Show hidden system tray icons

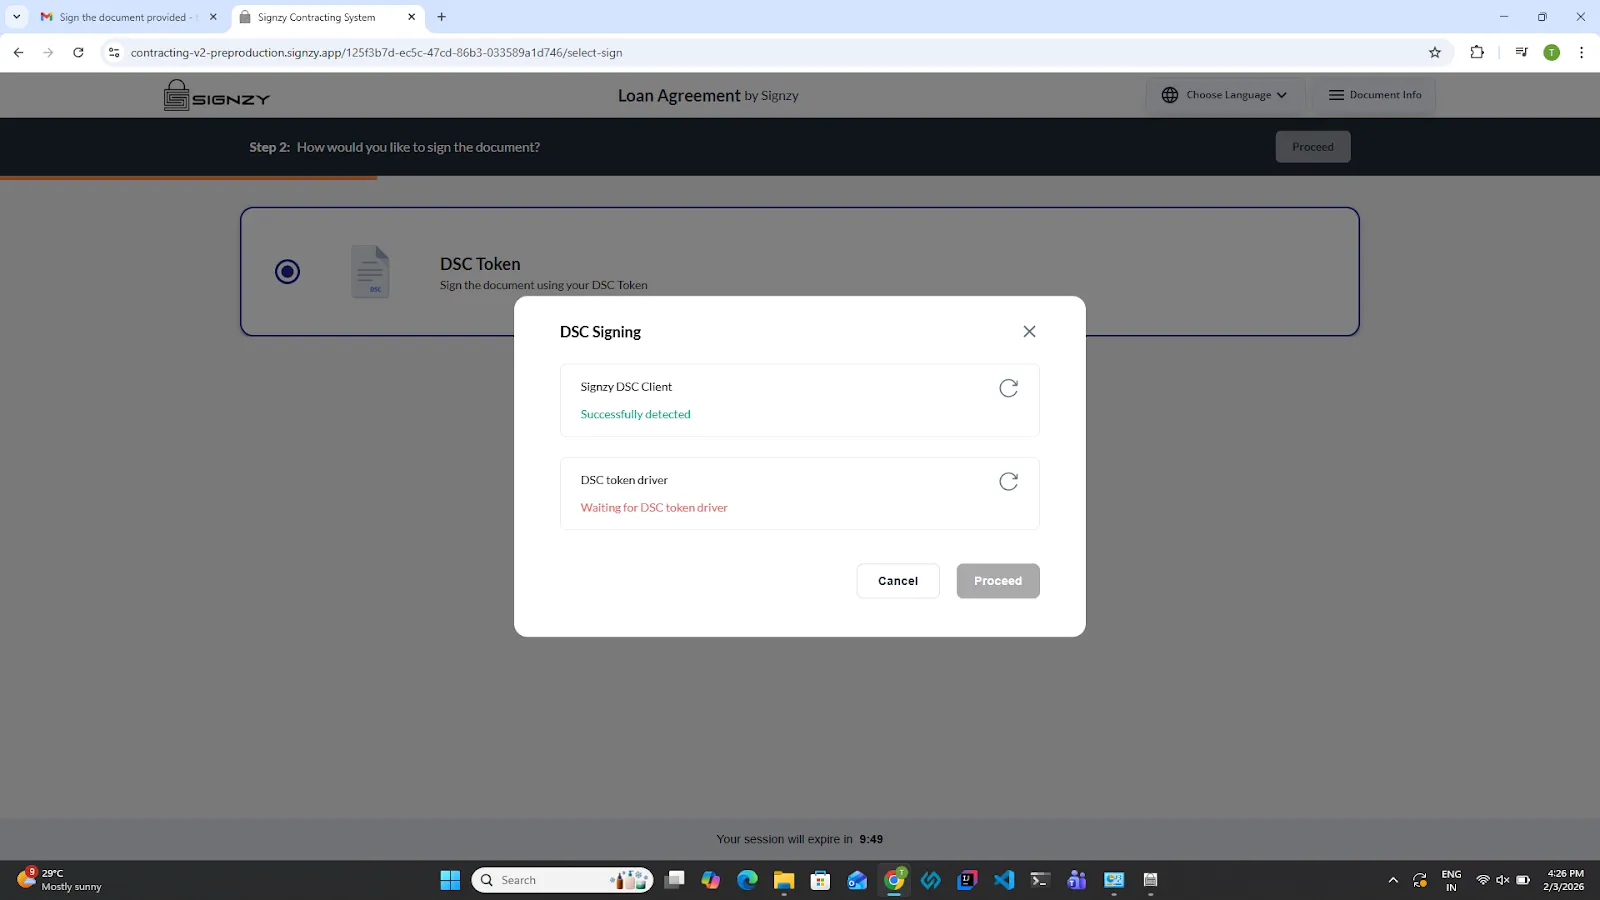click(1392, 880)
